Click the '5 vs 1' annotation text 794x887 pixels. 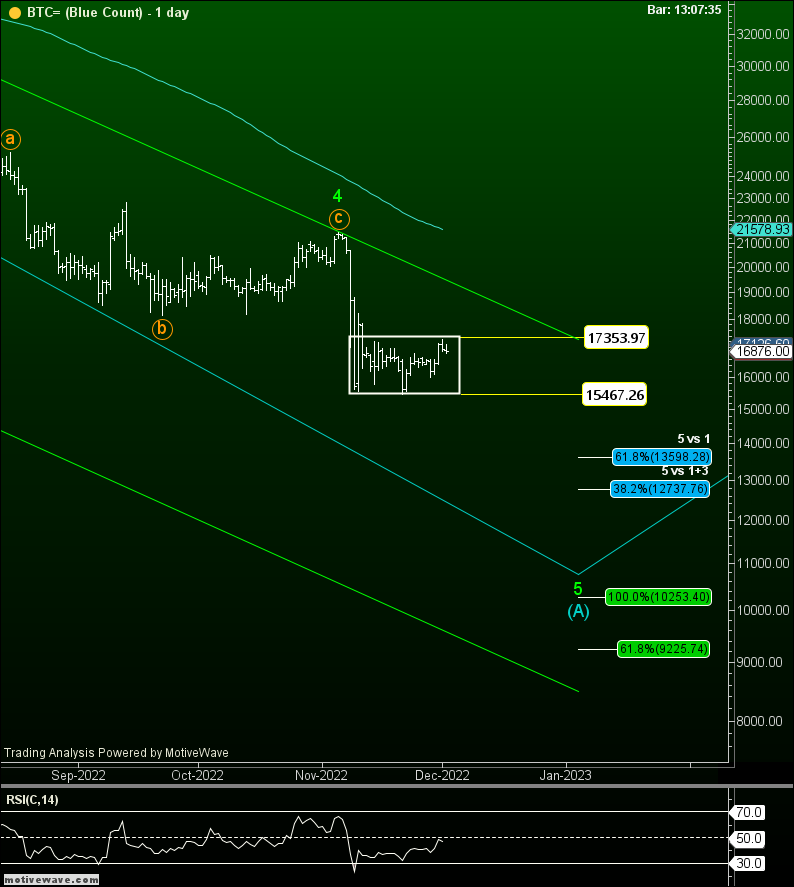coord(693,439)
